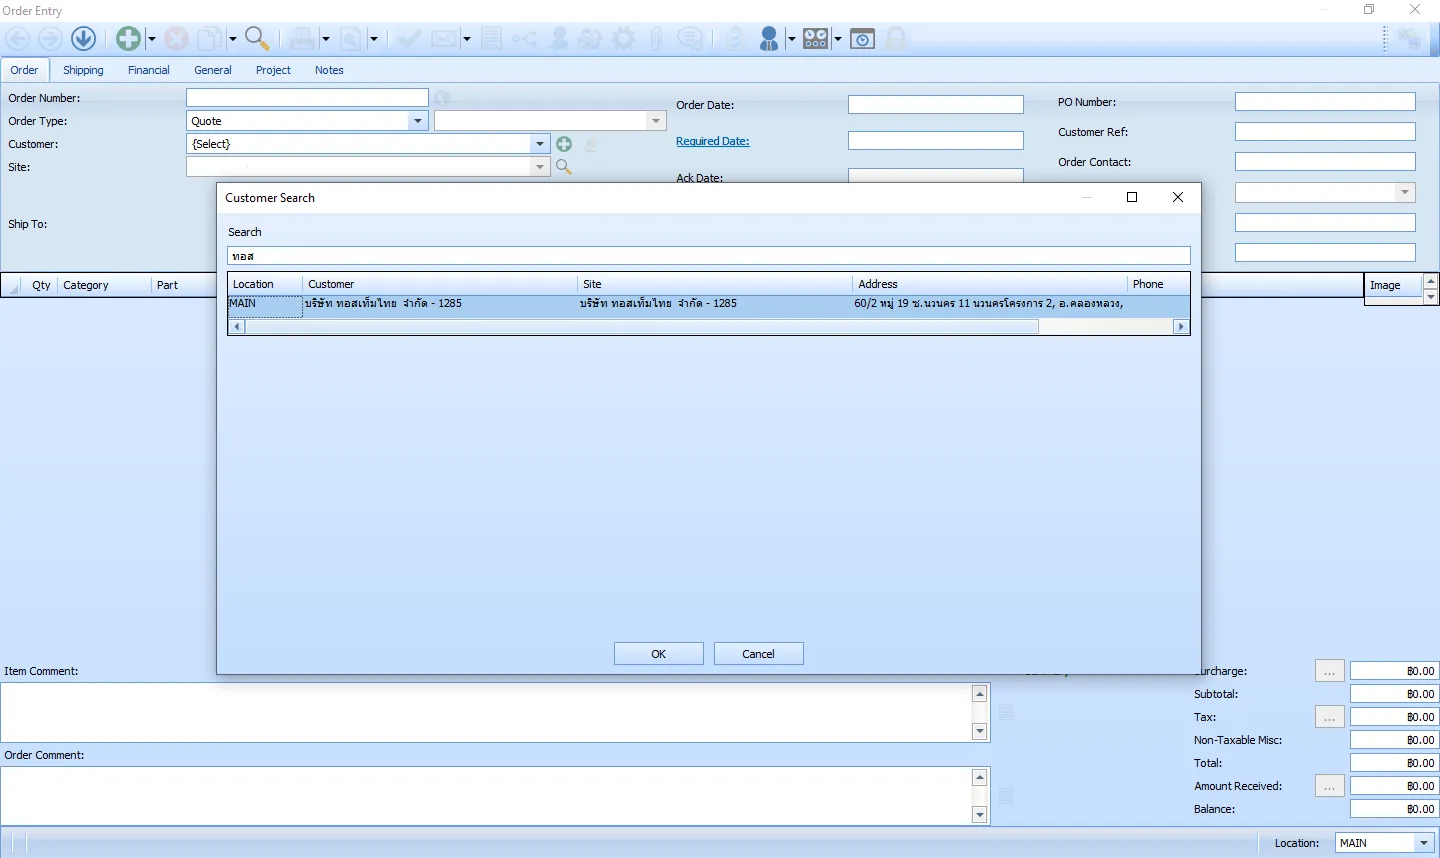Click the Order Number input field
The width and height of the screenshot is (1440, 858).
(x=307, y=98)
